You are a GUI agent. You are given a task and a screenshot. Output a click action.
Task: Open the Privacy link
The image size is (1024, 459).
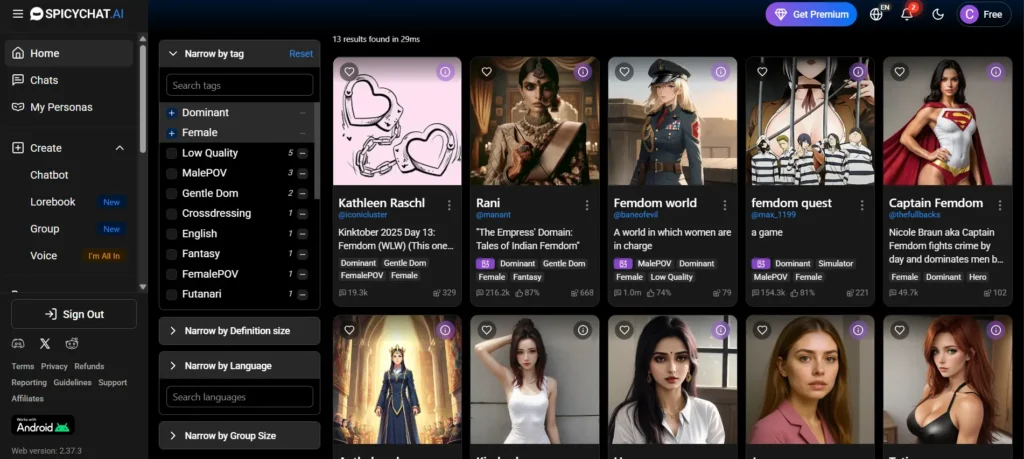point(54,366)
